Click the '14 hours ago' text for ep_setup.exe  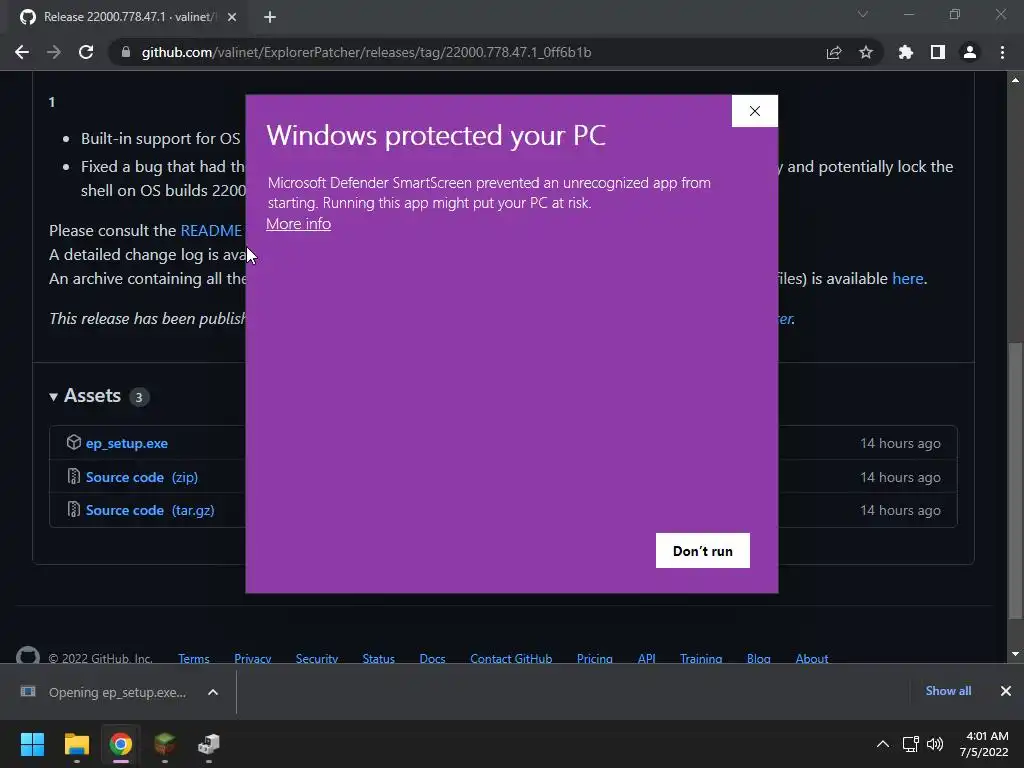[x=900, y=443]
